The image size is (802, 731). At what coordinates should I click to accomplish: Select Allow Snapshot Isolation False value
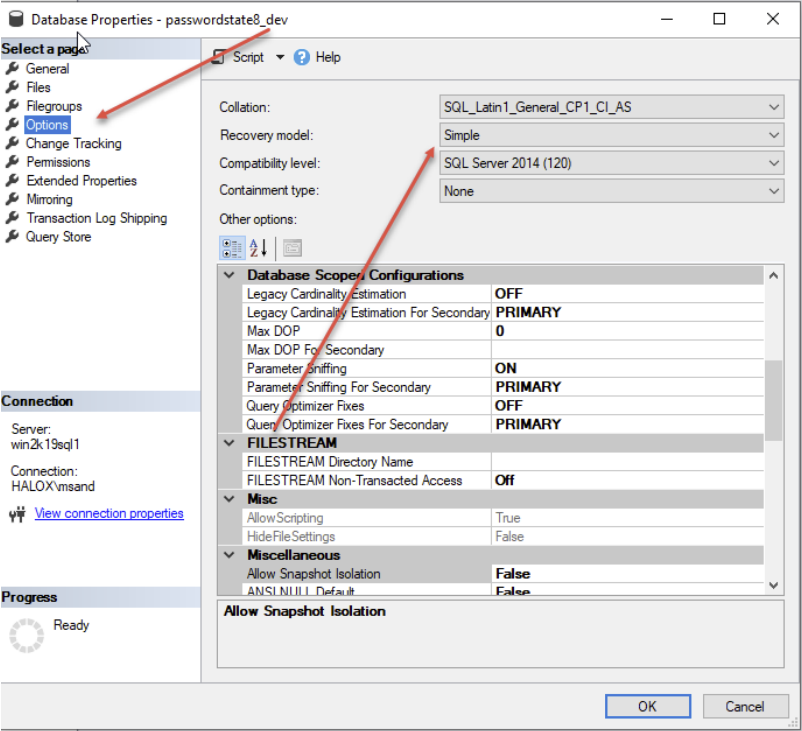[627, 574]
